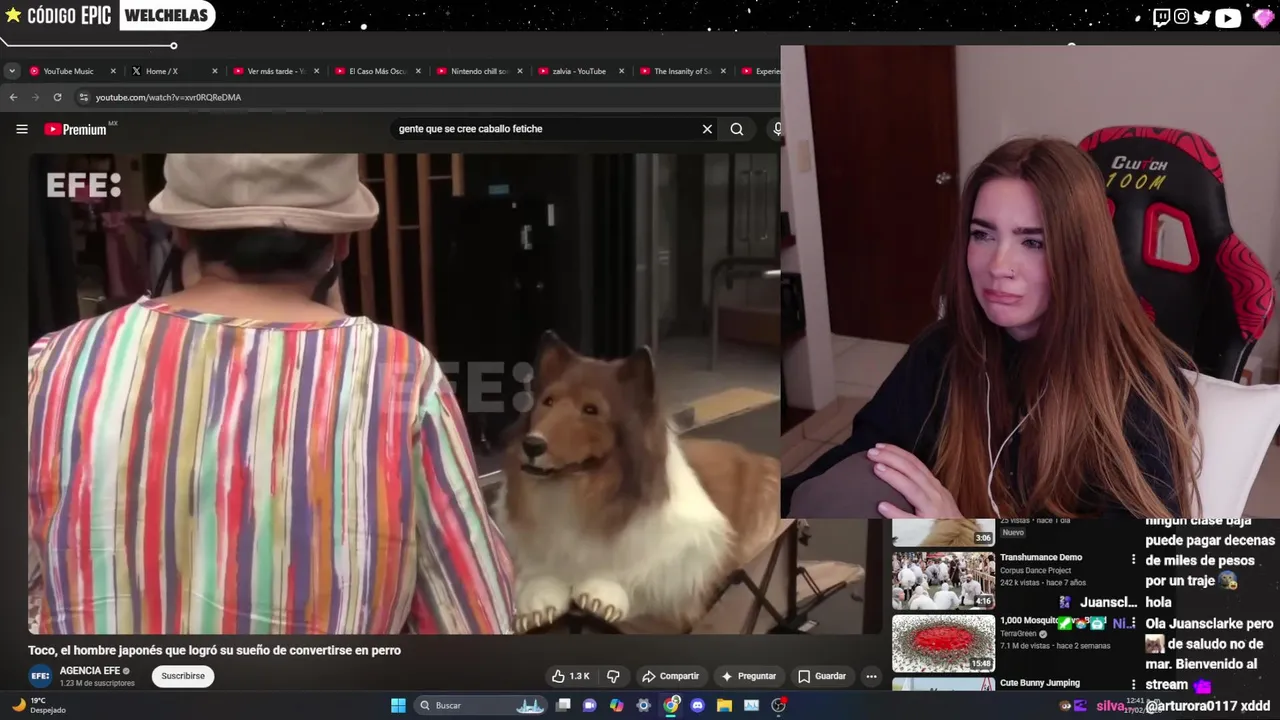Open the Cute Bunny Jumping video title
1280x720 pixels.
point(1040,683)
